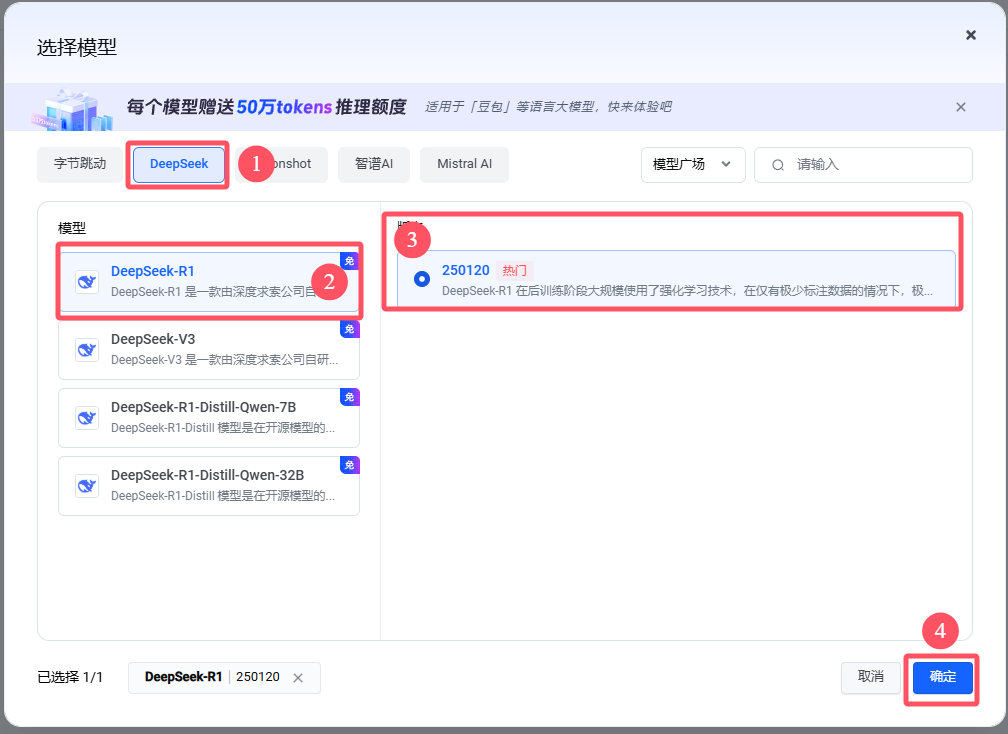Switch to the 字节跳动 tab

(80, 164)
